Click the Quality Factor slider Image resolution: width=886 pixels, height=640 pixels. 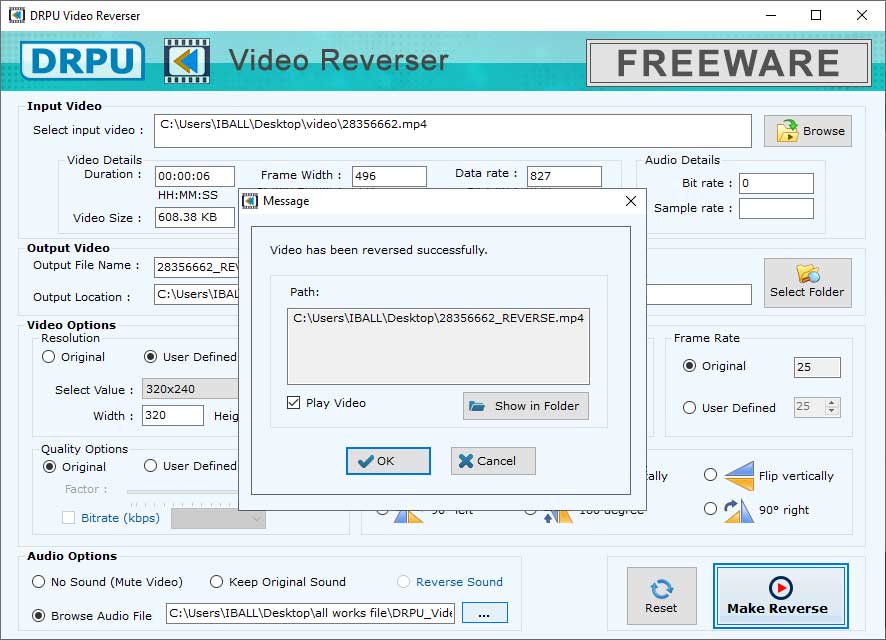182,491
